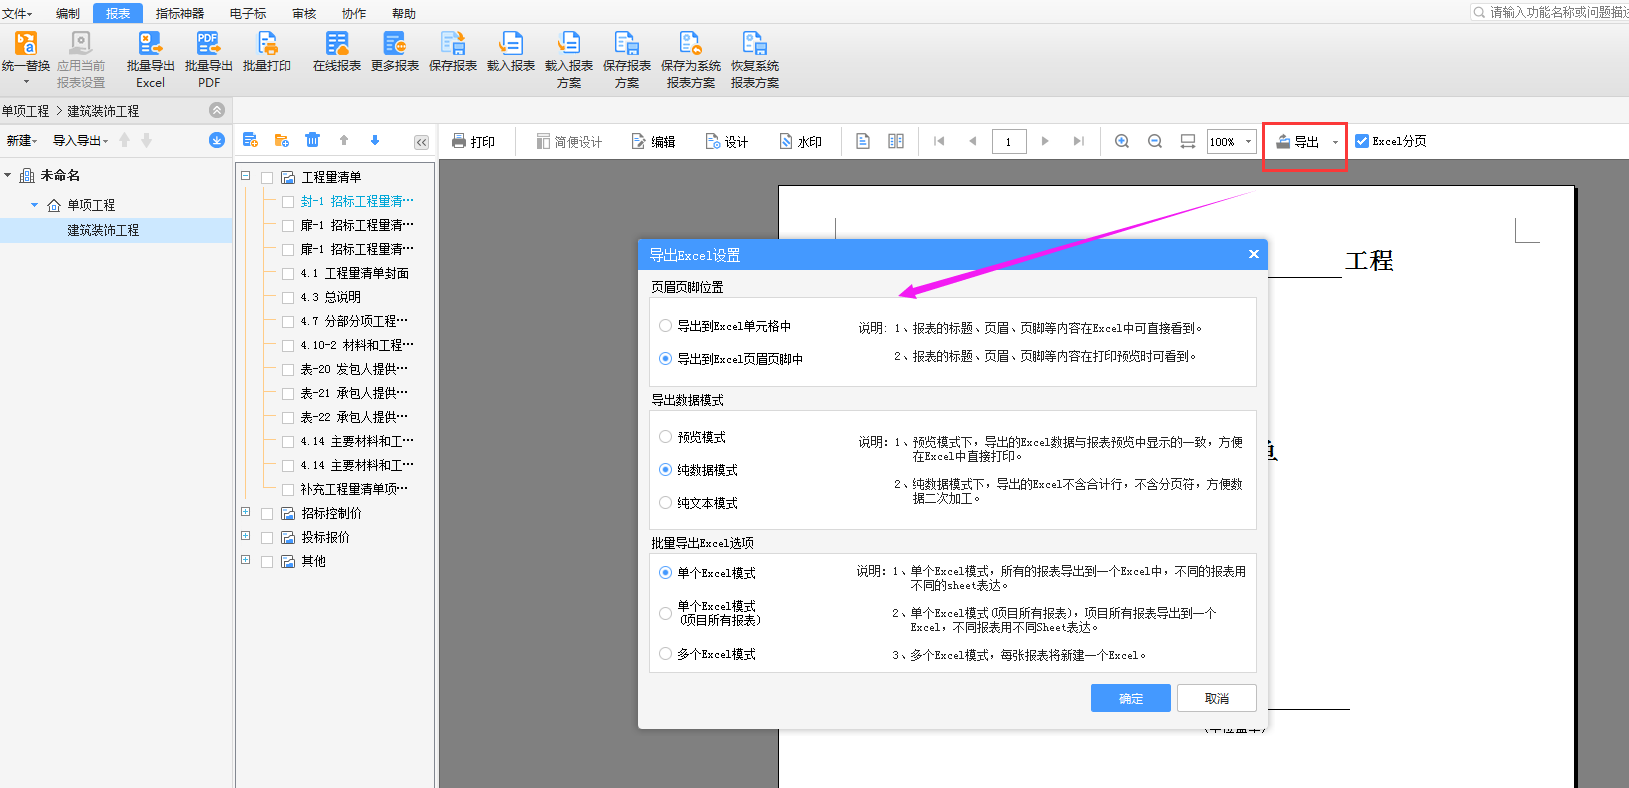Go to next preview page
1629x788 pixels.
1045,141
